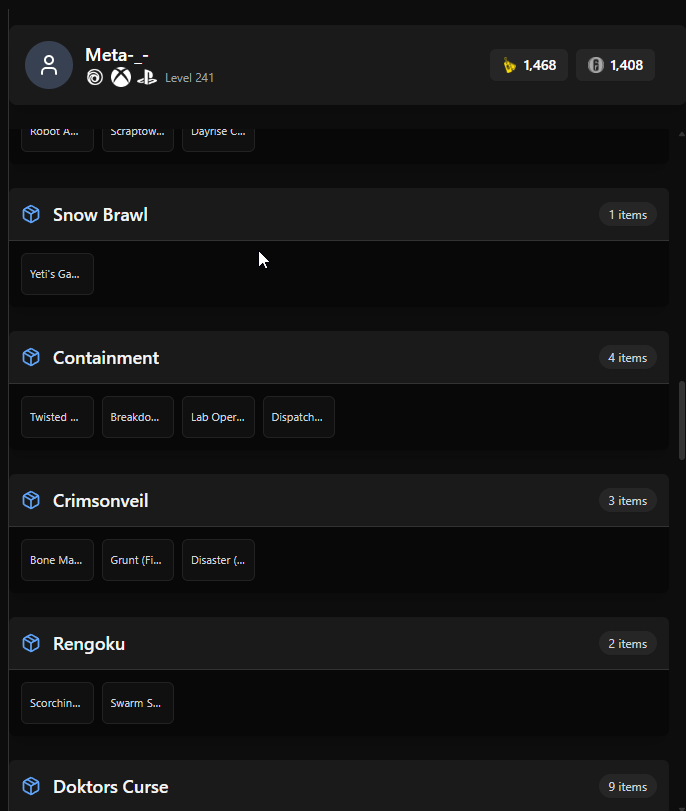Click the Containment package cube icon
Image resolution: width=686 pixels, height=811 pixels.
[x=31, y=357]
